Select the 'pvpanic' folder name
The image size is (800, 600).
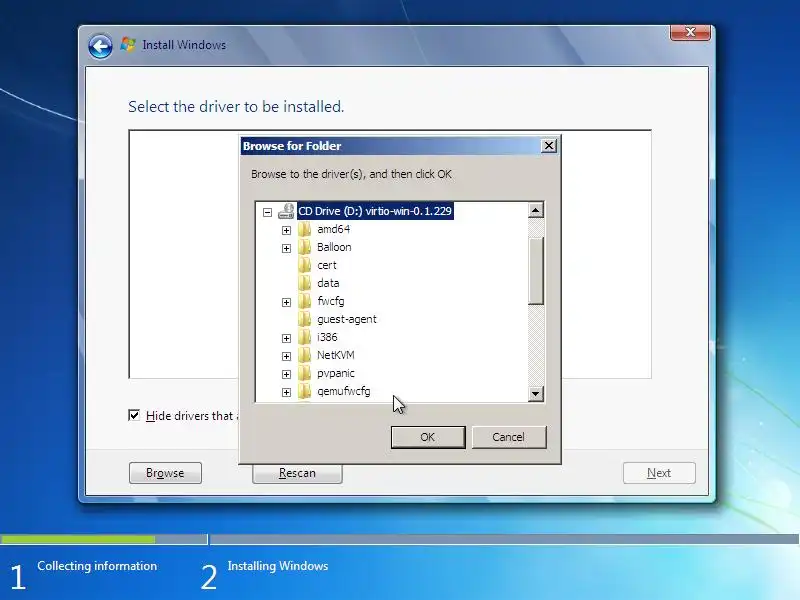(x=336, y=373)
